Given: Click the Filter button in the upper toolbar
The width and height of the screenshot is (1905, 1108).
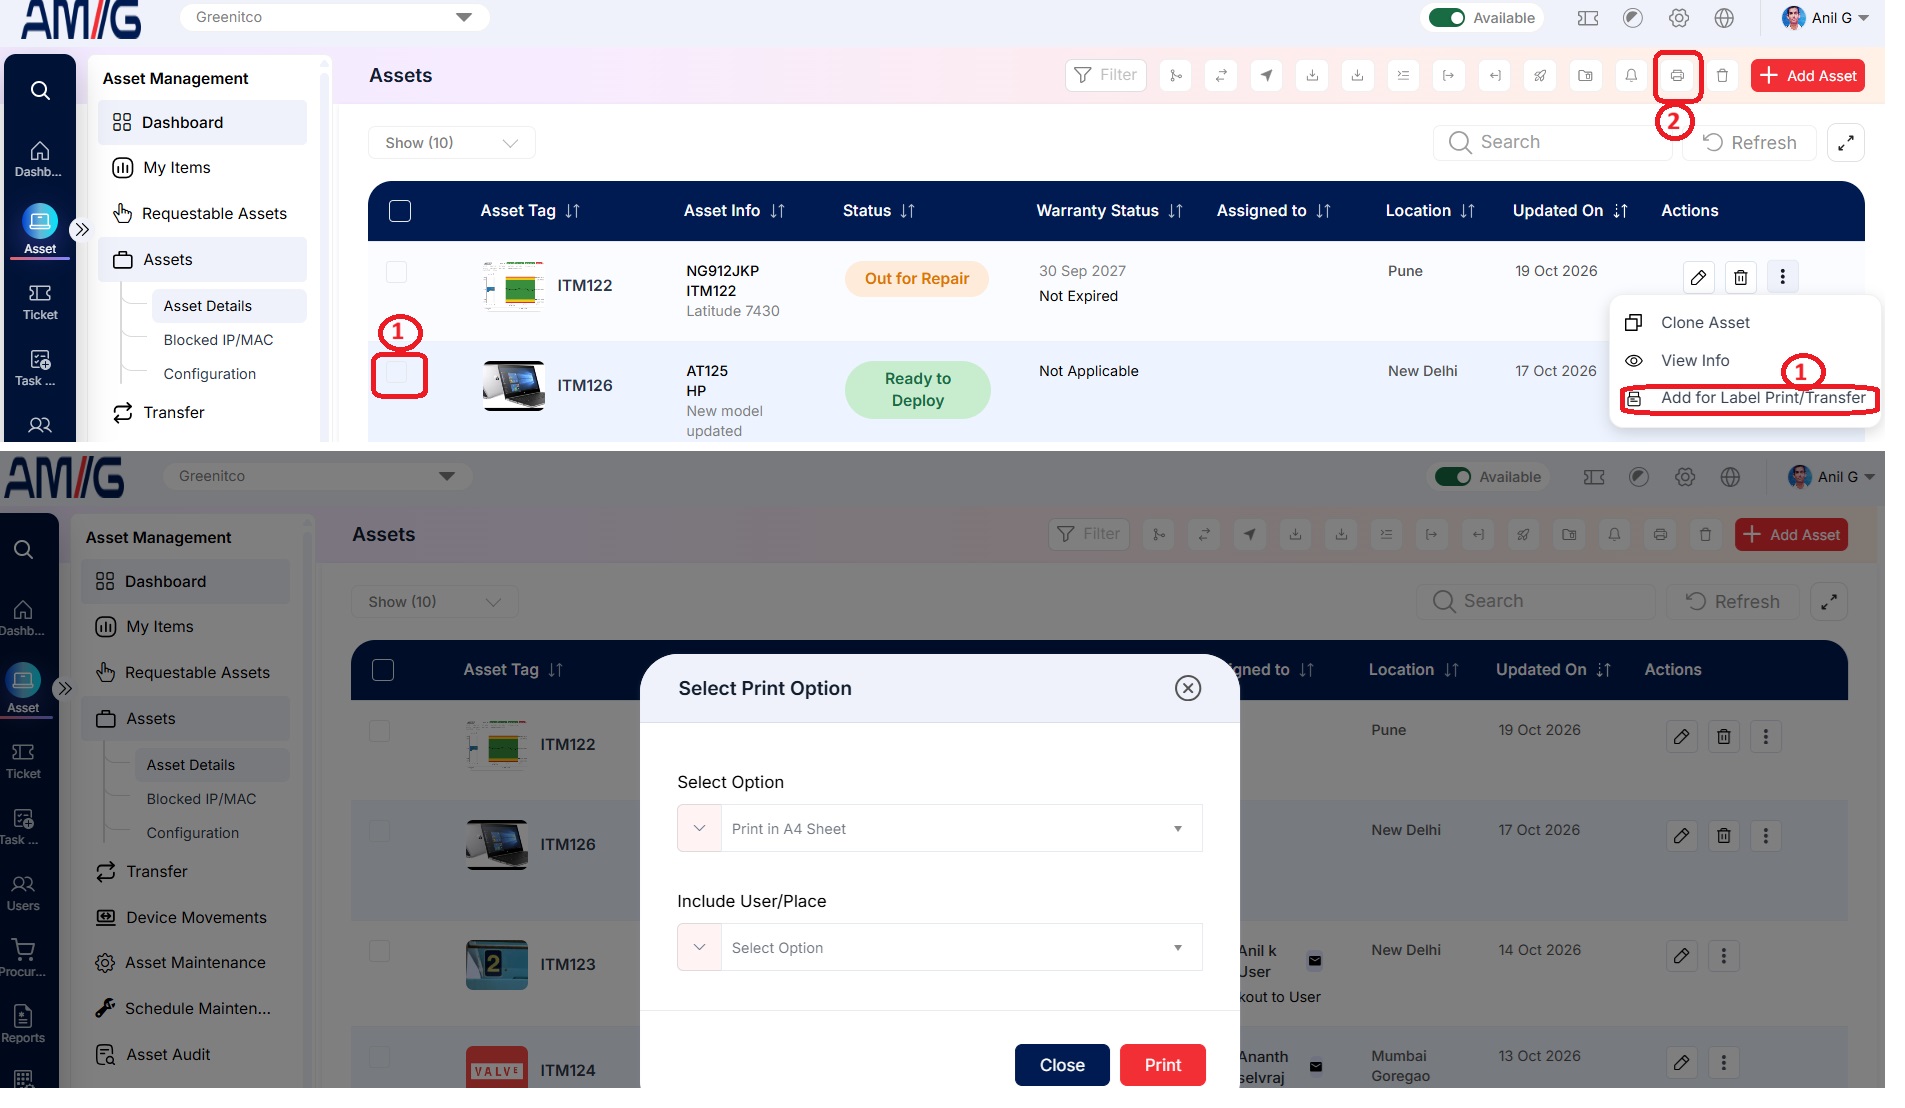Looking at the screenshot, I should click(x=1105, y=75).
